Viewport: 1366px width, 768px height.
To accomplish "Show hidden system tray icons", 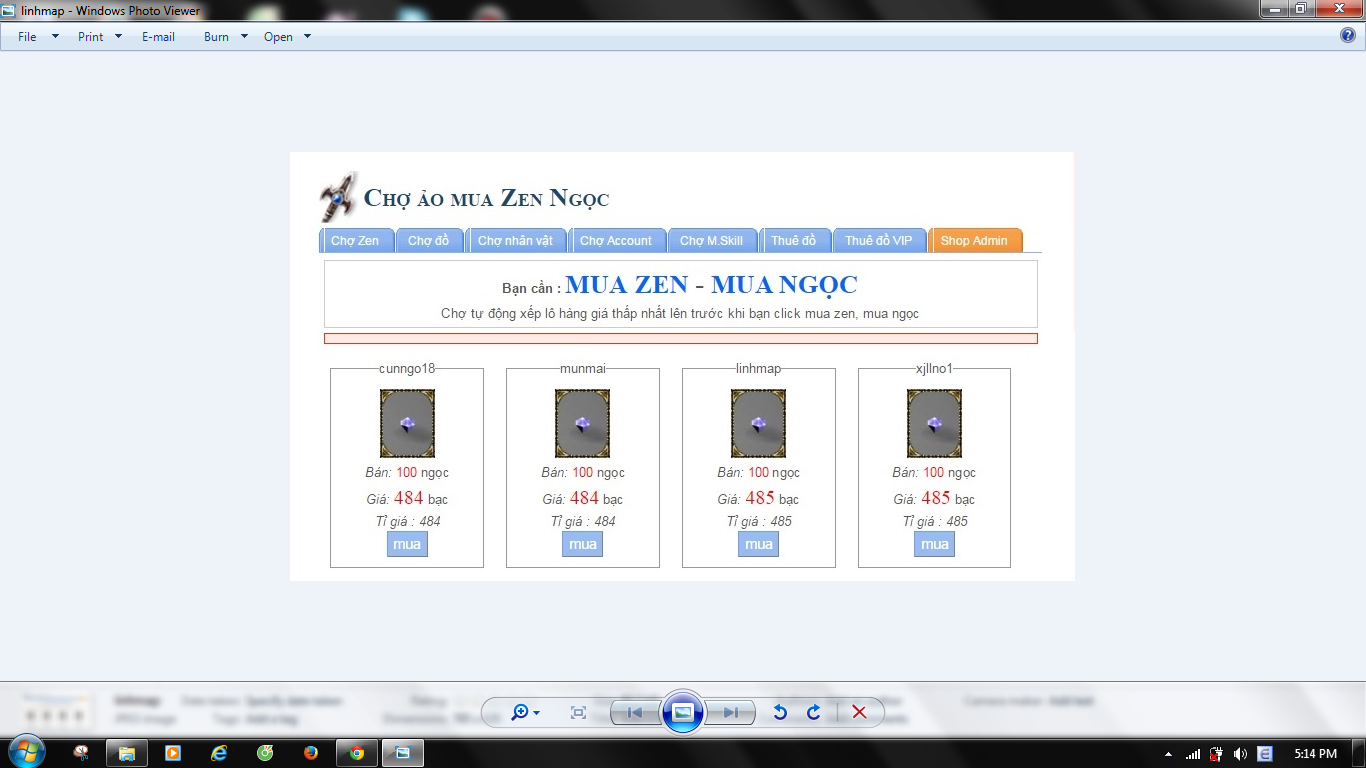I will (x=1168, y=754).
